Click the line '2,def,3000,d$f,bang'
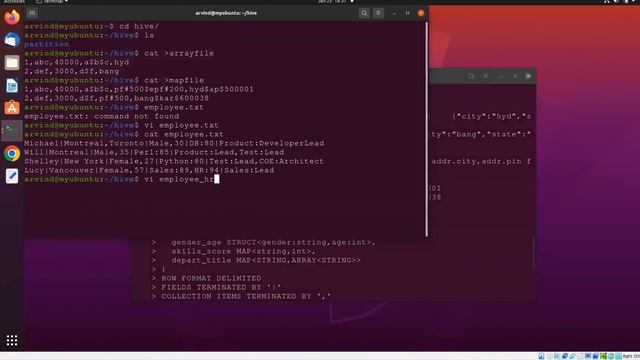640x360 pixels. click(x=71, y=71)
